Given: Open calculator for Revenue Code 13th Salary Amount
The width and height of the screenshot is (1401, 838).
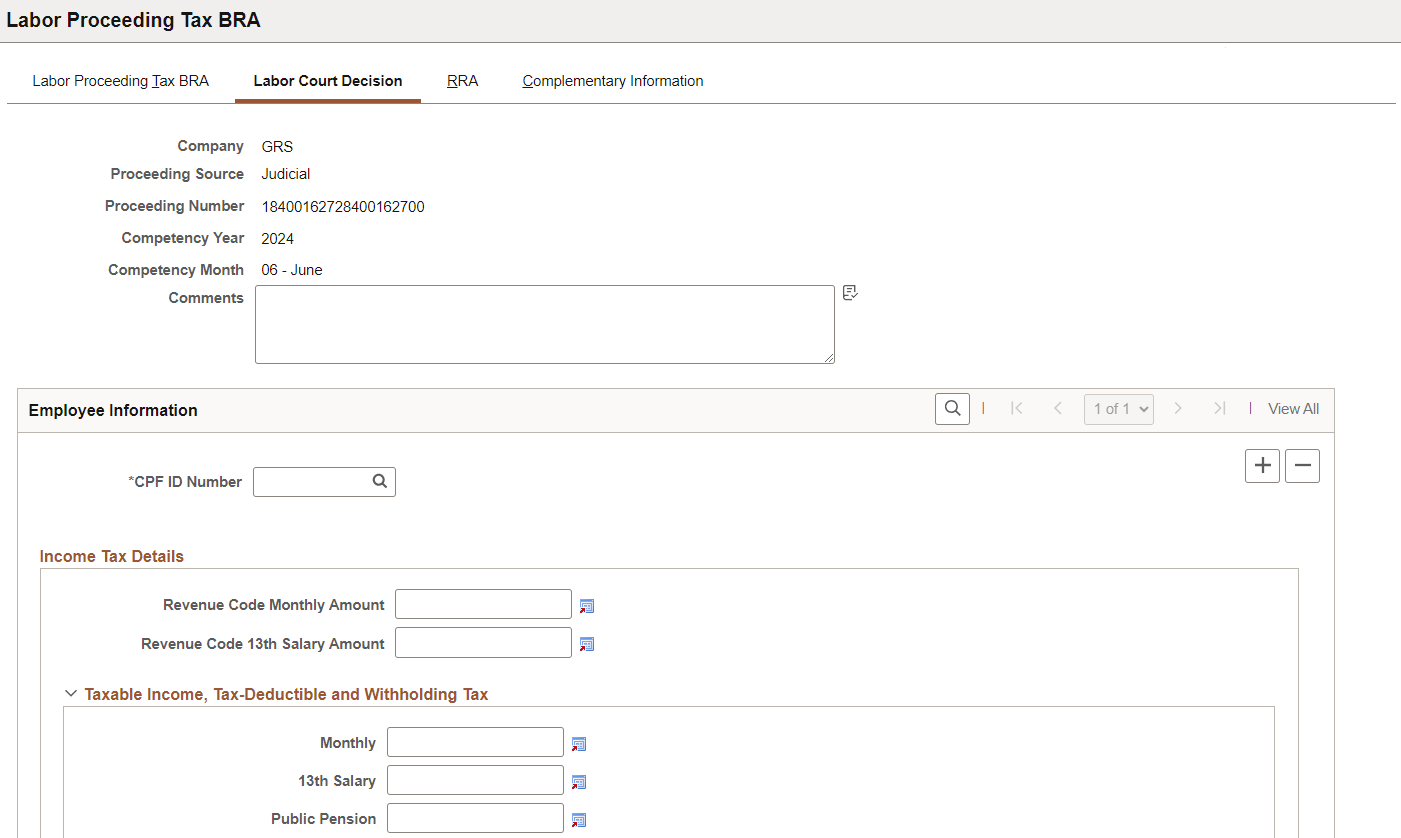Looking at the screenshot, I should click(x=587, y=644).
